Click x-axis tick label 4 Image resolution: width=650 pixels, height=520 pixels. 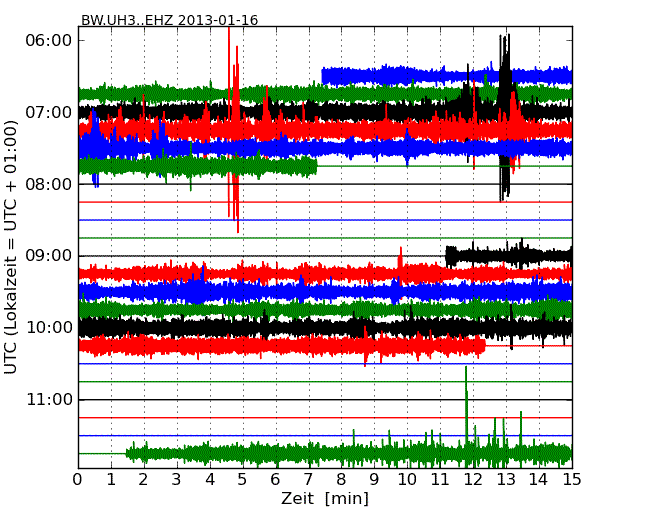pyautogui.click(x=210, y=480)
